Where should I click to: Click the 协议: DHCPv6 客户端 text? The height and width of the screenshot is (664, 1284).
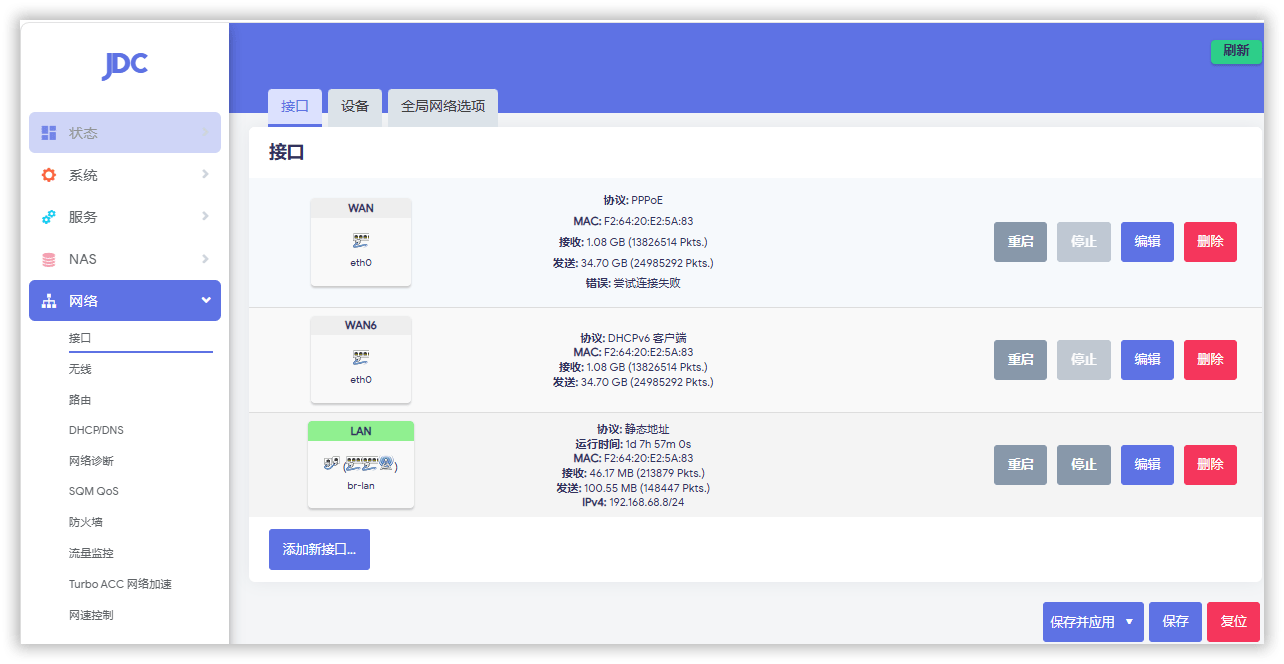click(633, 338)
